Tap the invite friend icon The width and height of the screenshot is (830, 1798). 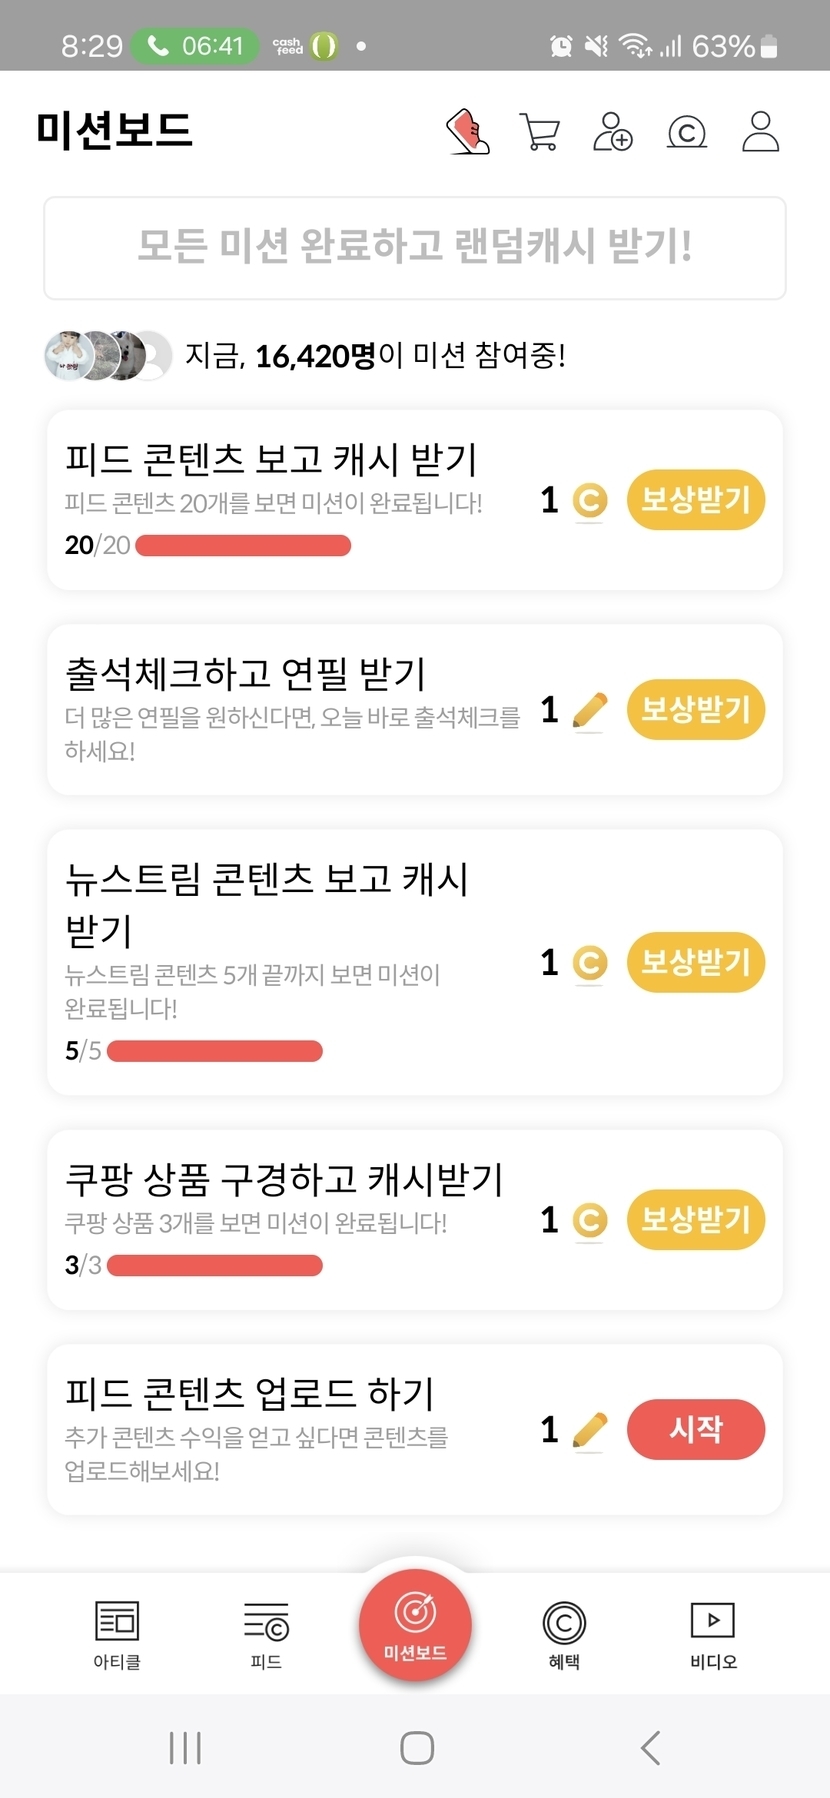(x=613, y=131)
